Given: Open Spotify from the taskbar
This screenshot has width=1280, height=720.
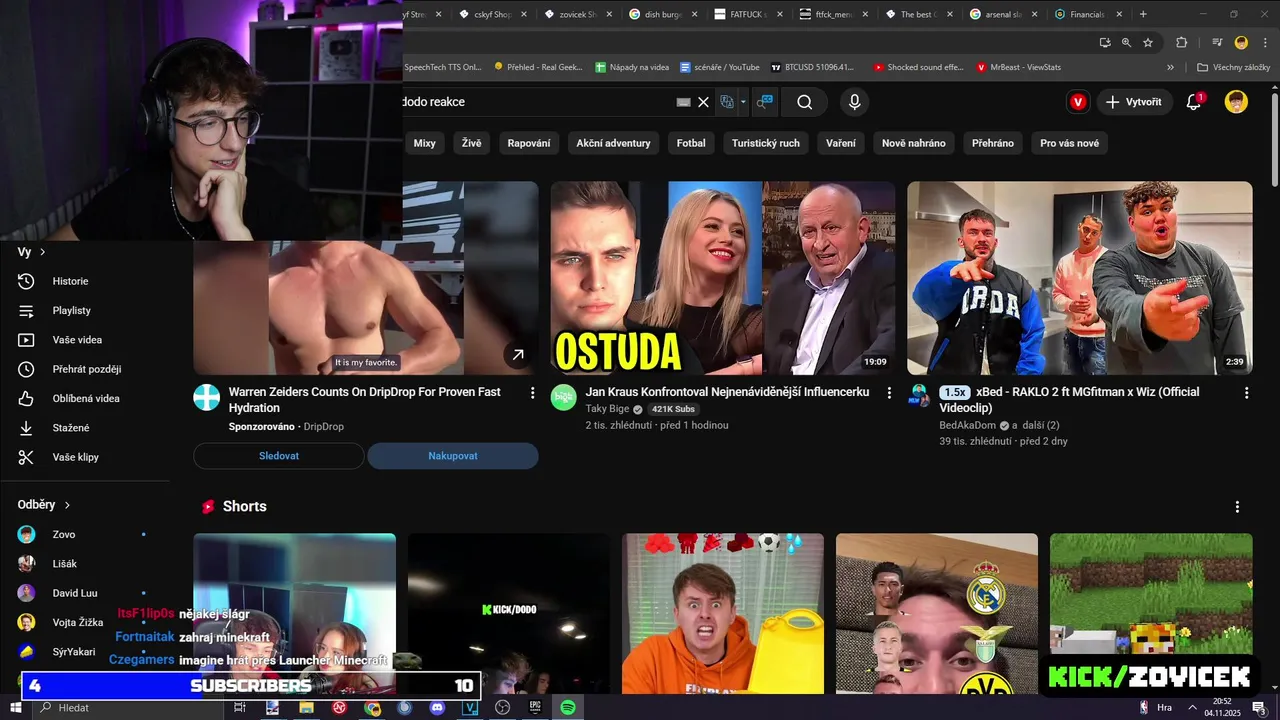Looking at the screenshot, I should 568,707.
